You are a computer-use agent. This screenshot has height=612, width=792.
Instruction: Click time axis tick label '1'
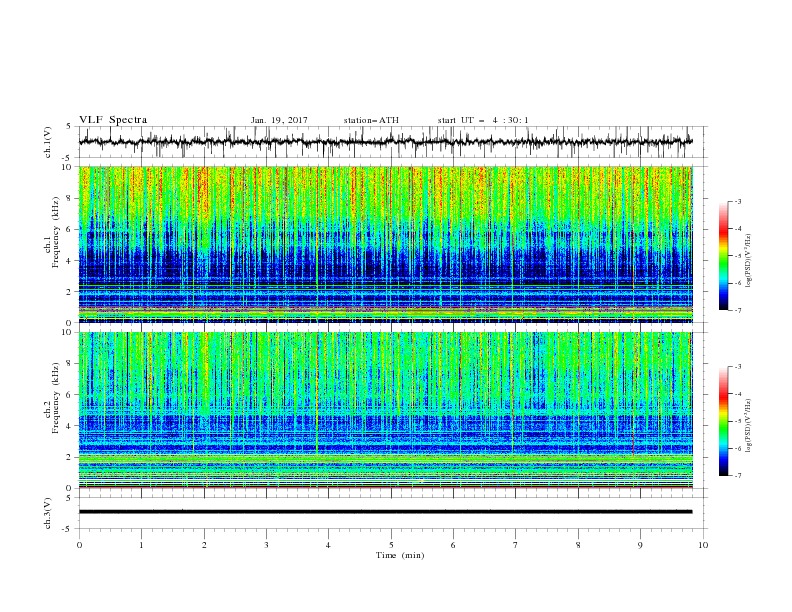(x=141, y=545)
